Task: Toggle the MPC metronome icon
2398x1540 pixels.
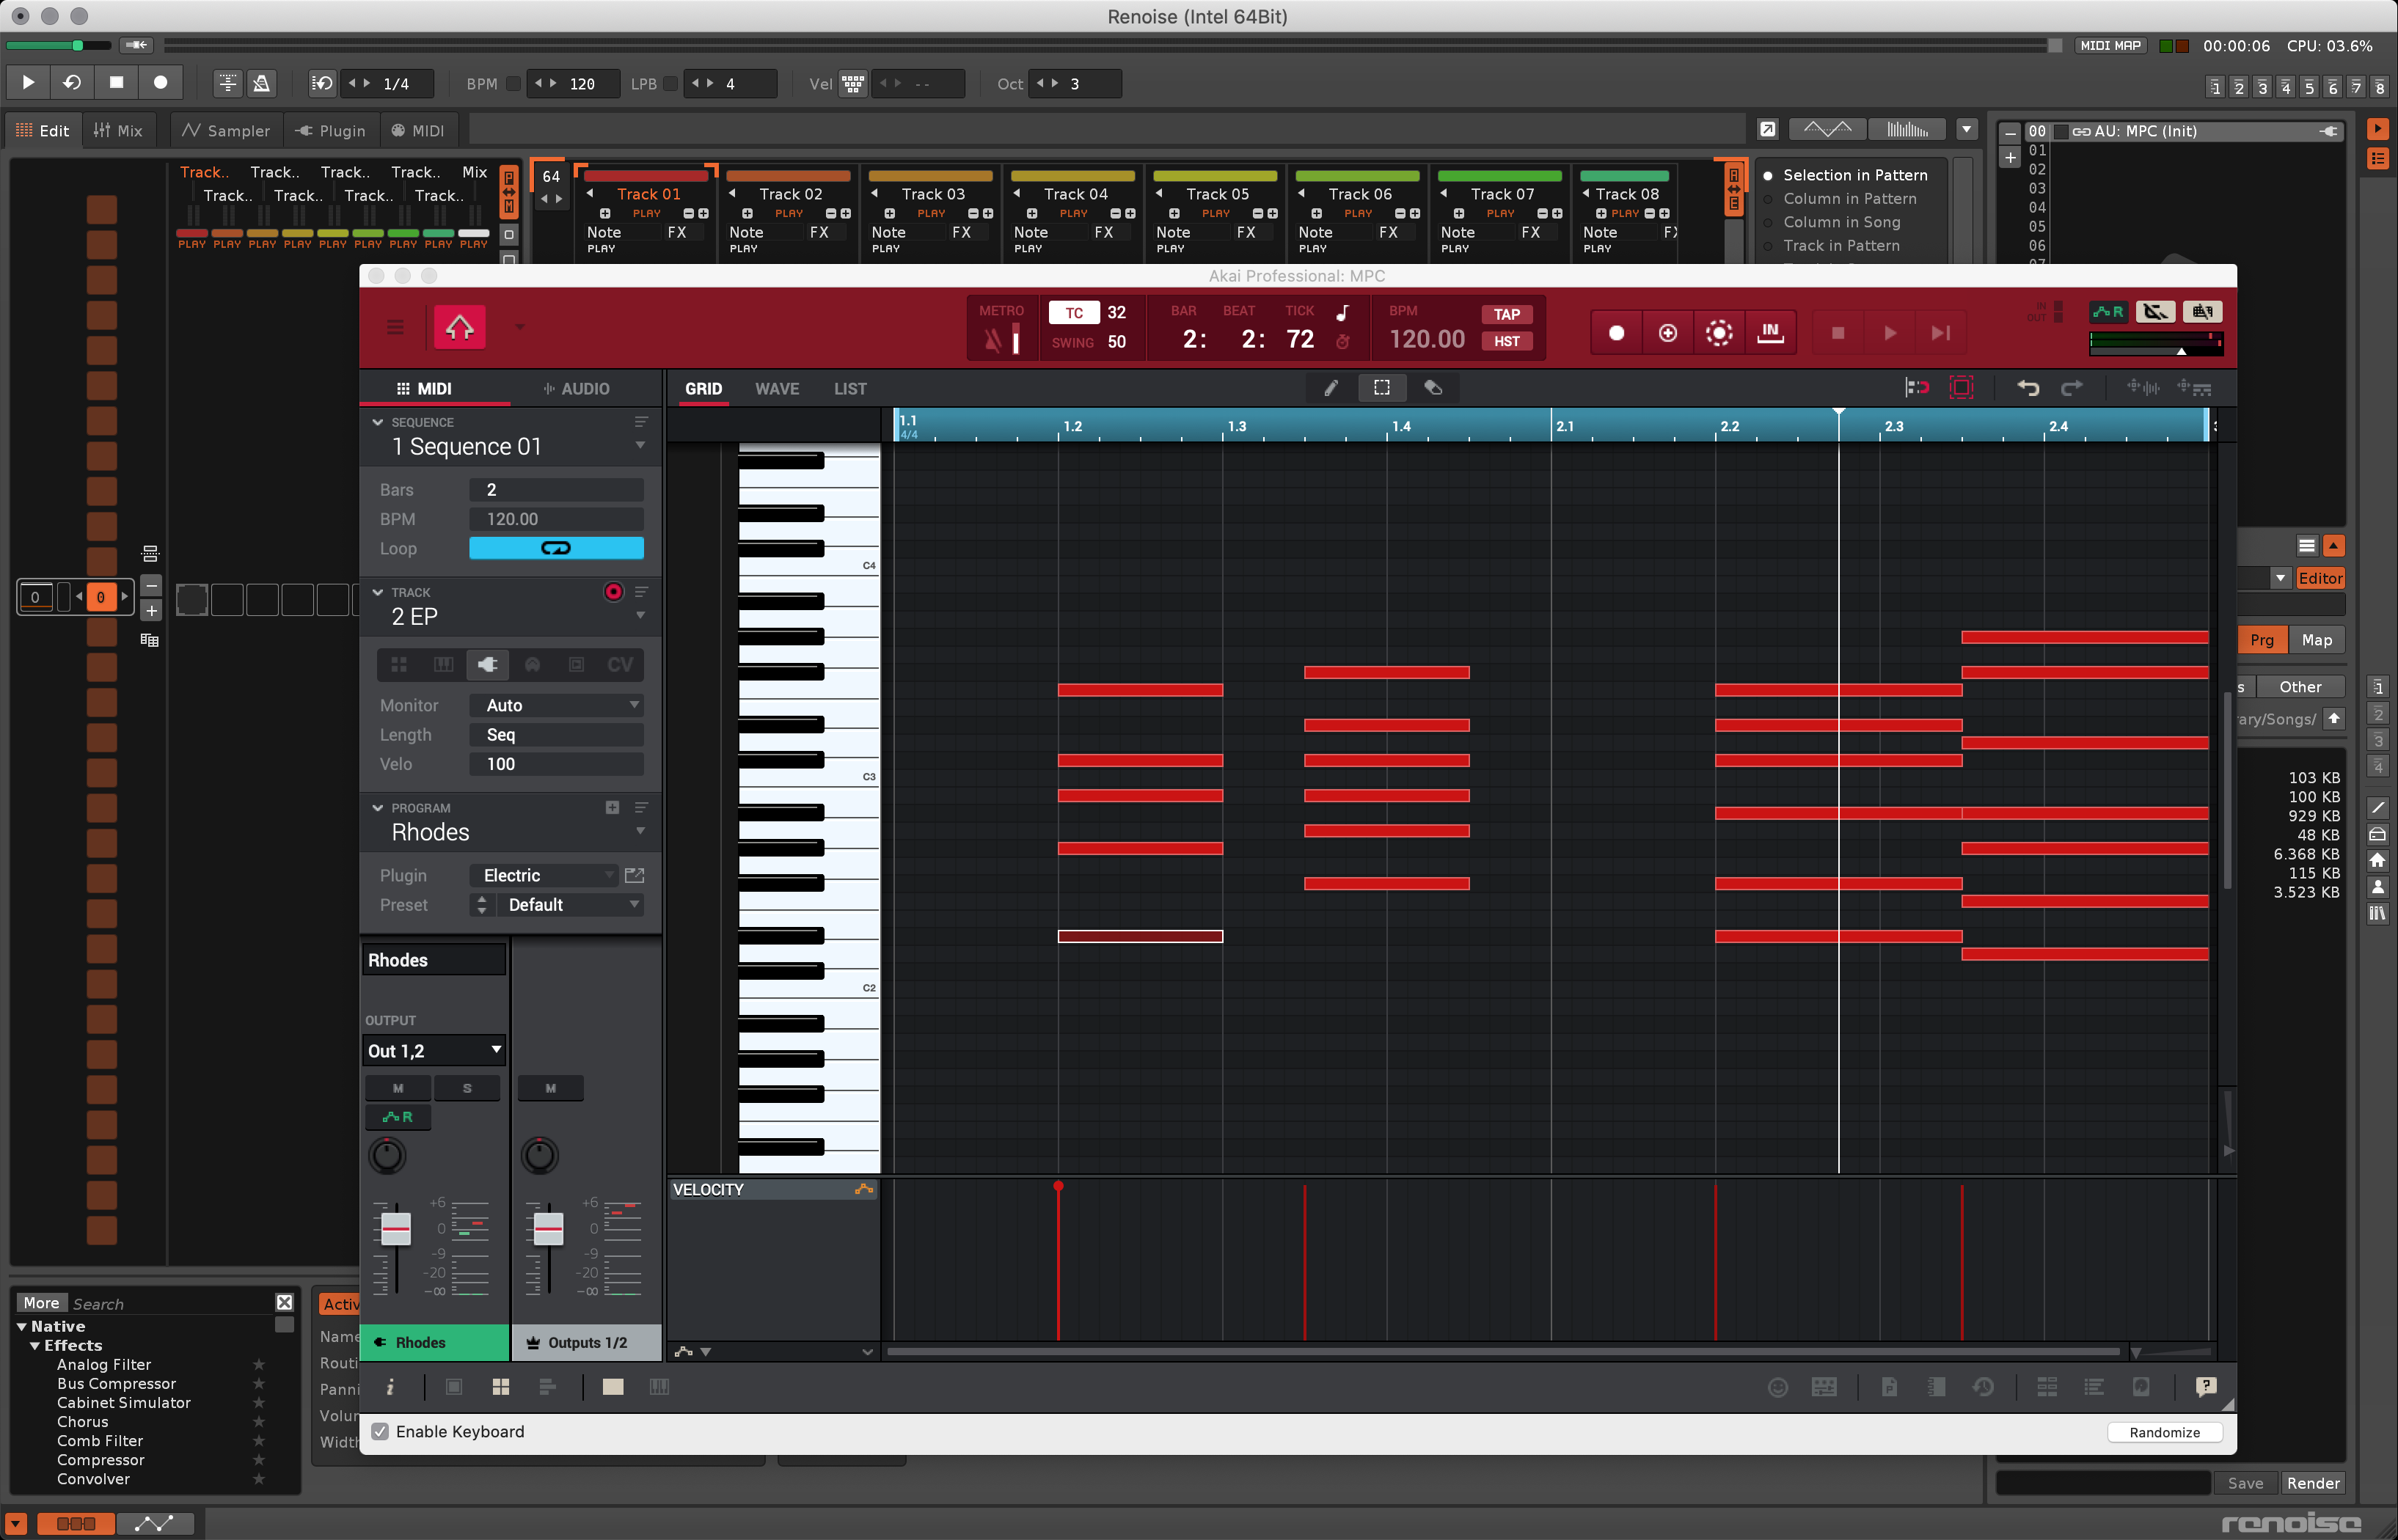Action: (x=992, y=340)
